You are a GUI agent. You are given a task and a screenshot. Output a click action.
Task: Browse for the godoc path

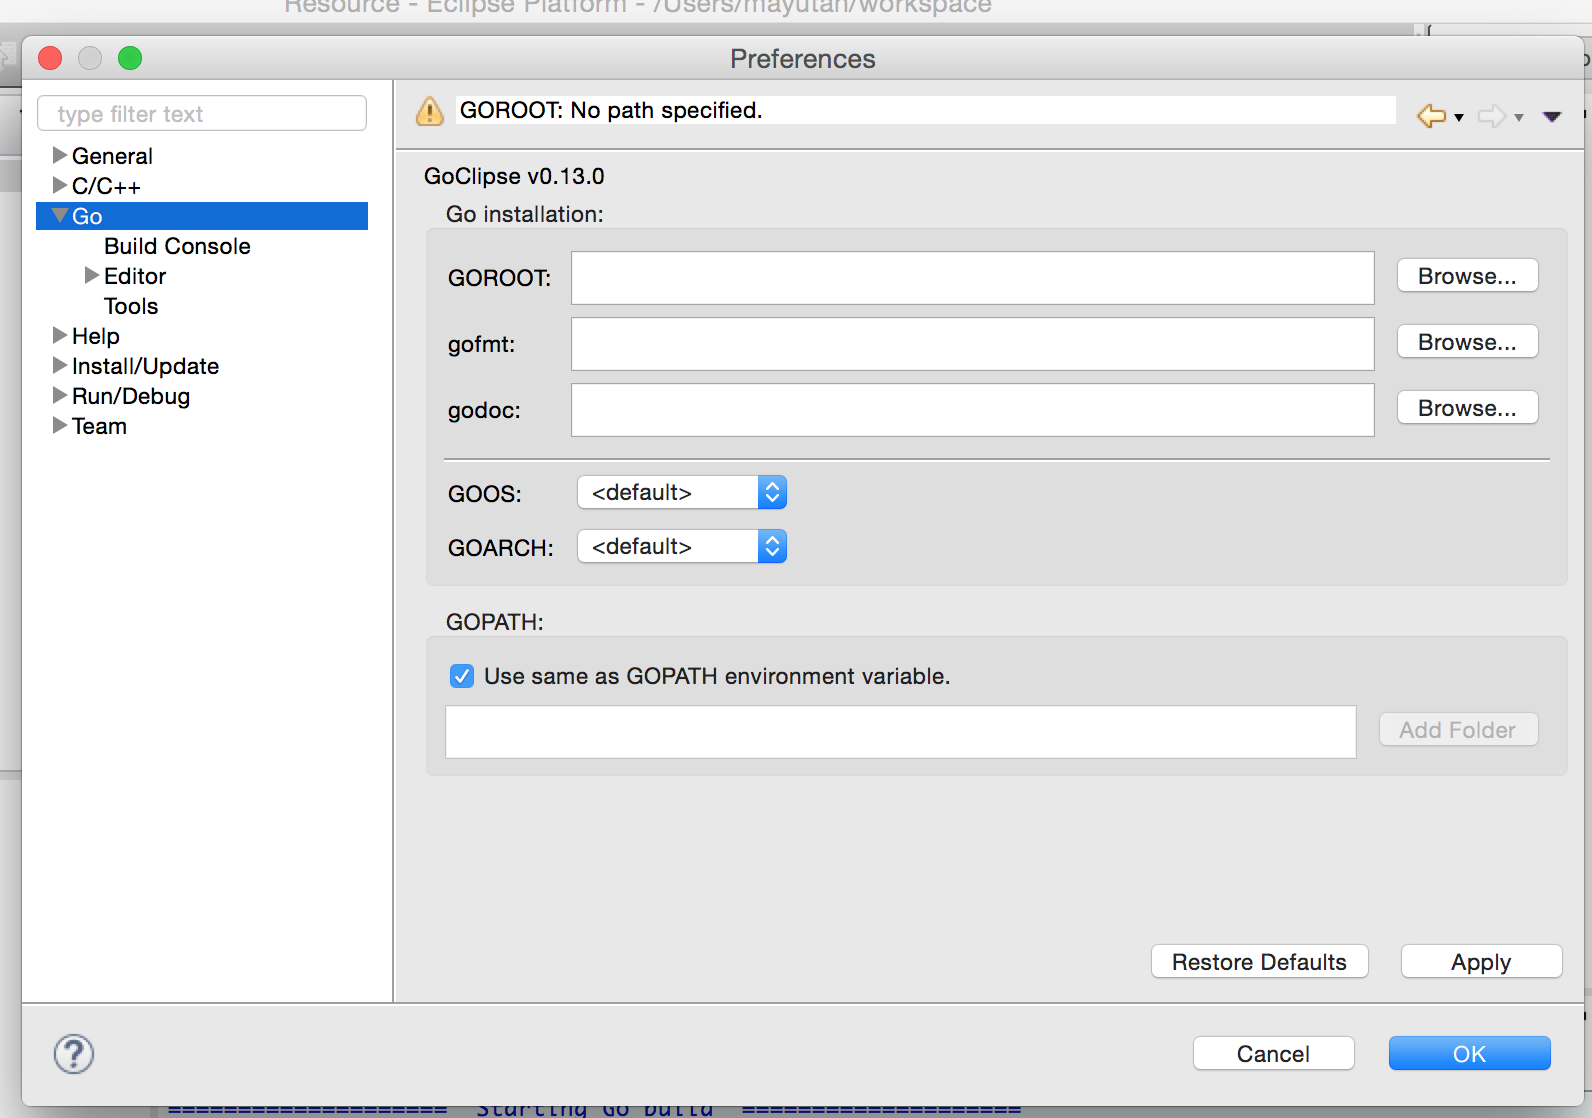point(1467,408)
